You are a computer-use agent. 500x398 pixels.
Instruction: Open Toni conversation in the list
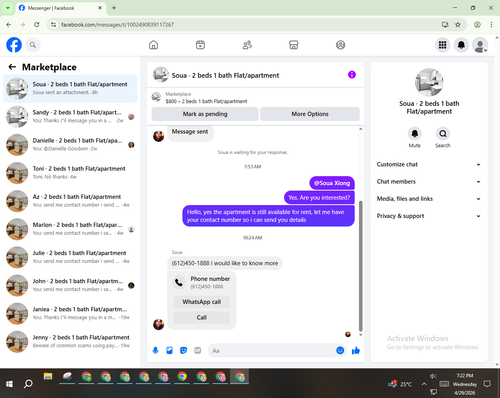pyautogui.click(x=70, y=173)
